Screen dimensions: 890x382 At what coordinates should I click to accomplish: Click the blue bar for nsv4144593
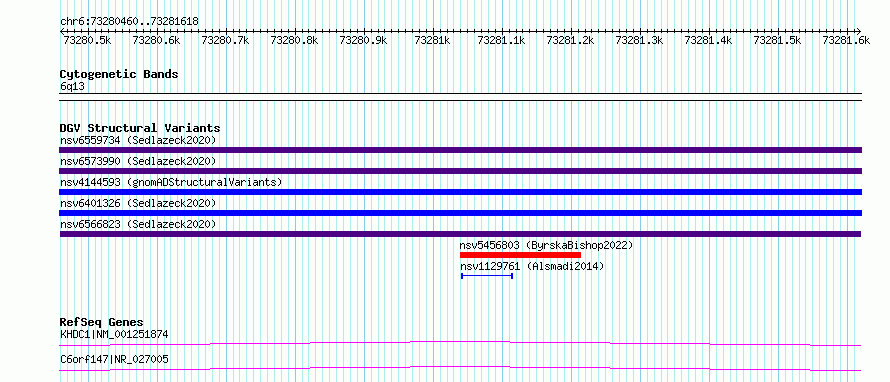(x=460, y=192)
